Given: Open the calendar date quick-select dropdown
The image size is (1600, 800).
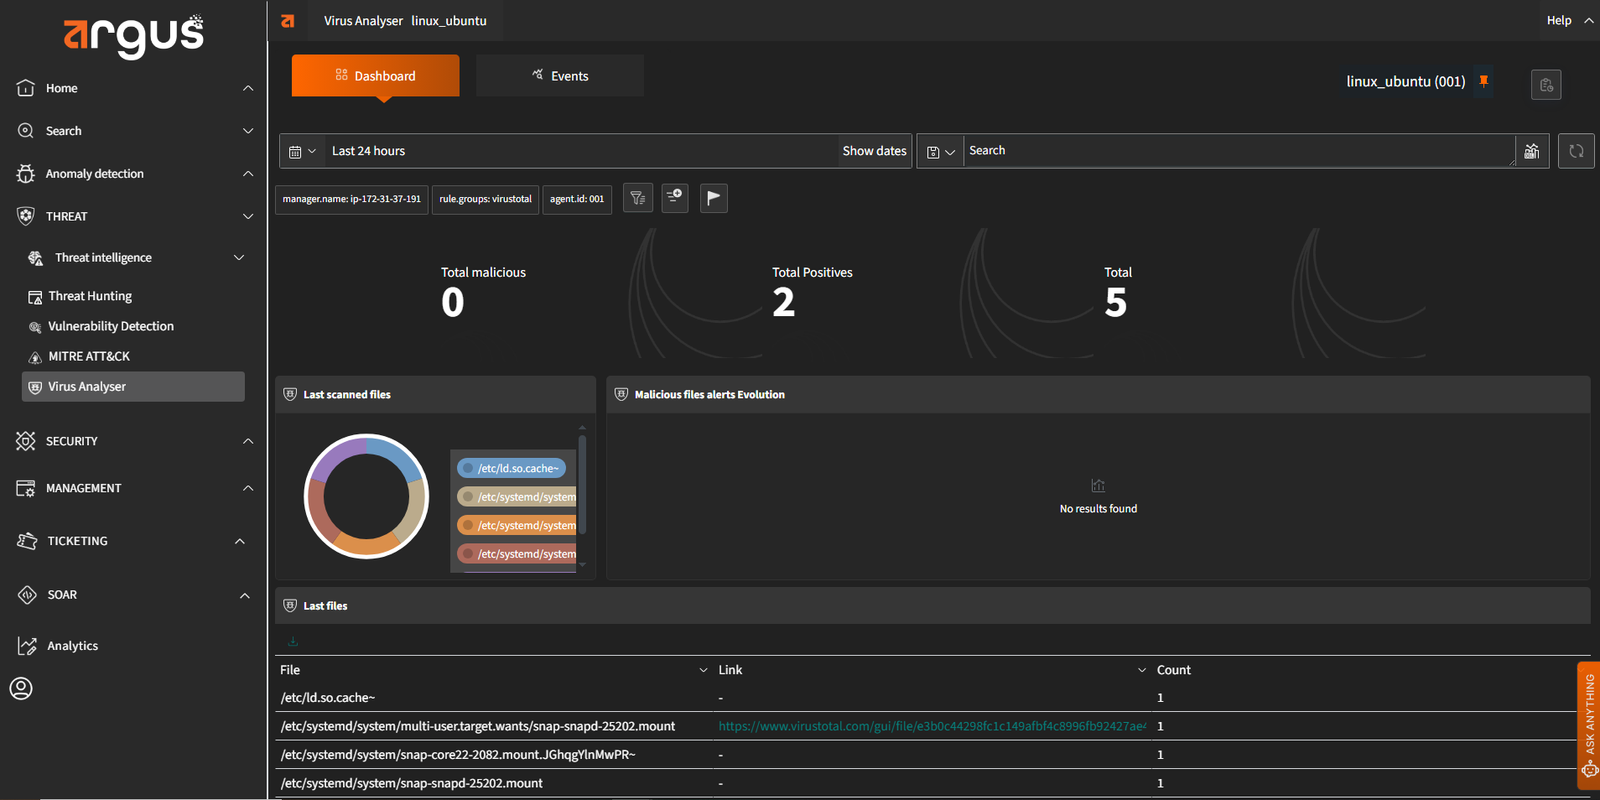Looking at the screenshot, I should (302, 151).
